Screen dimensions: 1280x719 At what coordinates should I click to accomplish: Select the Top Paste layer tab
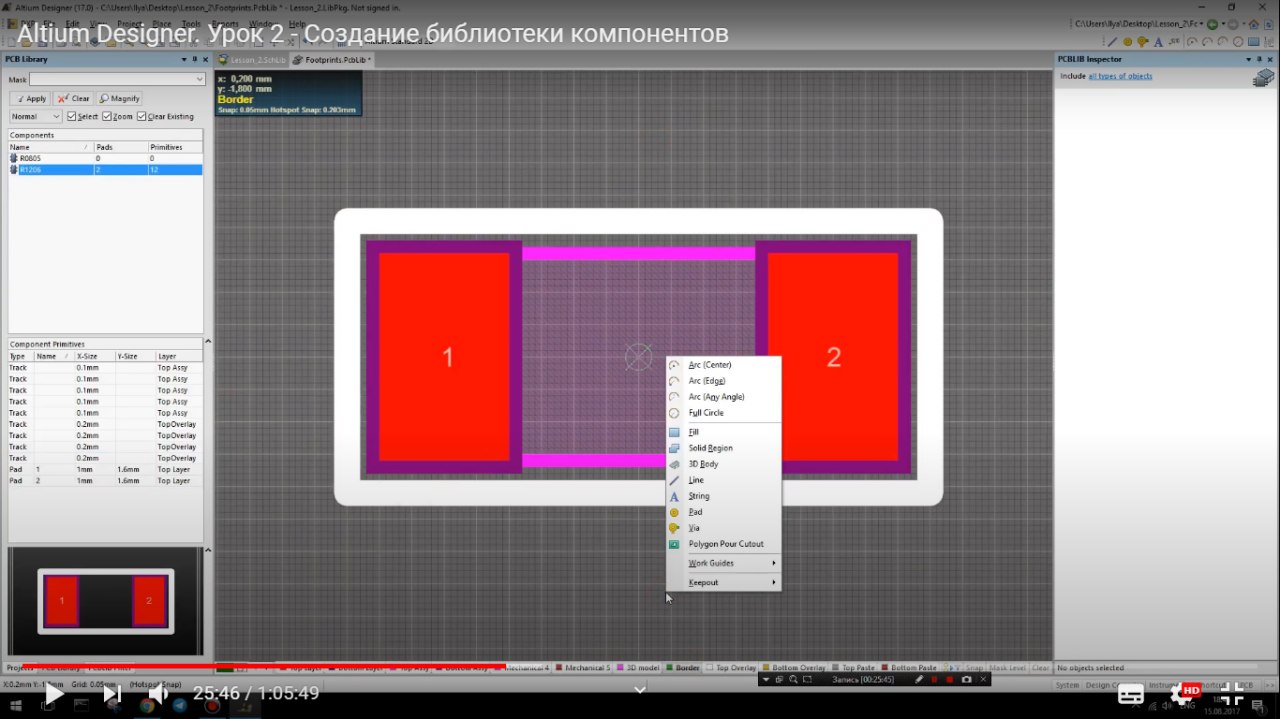click(x=853, y=667)
